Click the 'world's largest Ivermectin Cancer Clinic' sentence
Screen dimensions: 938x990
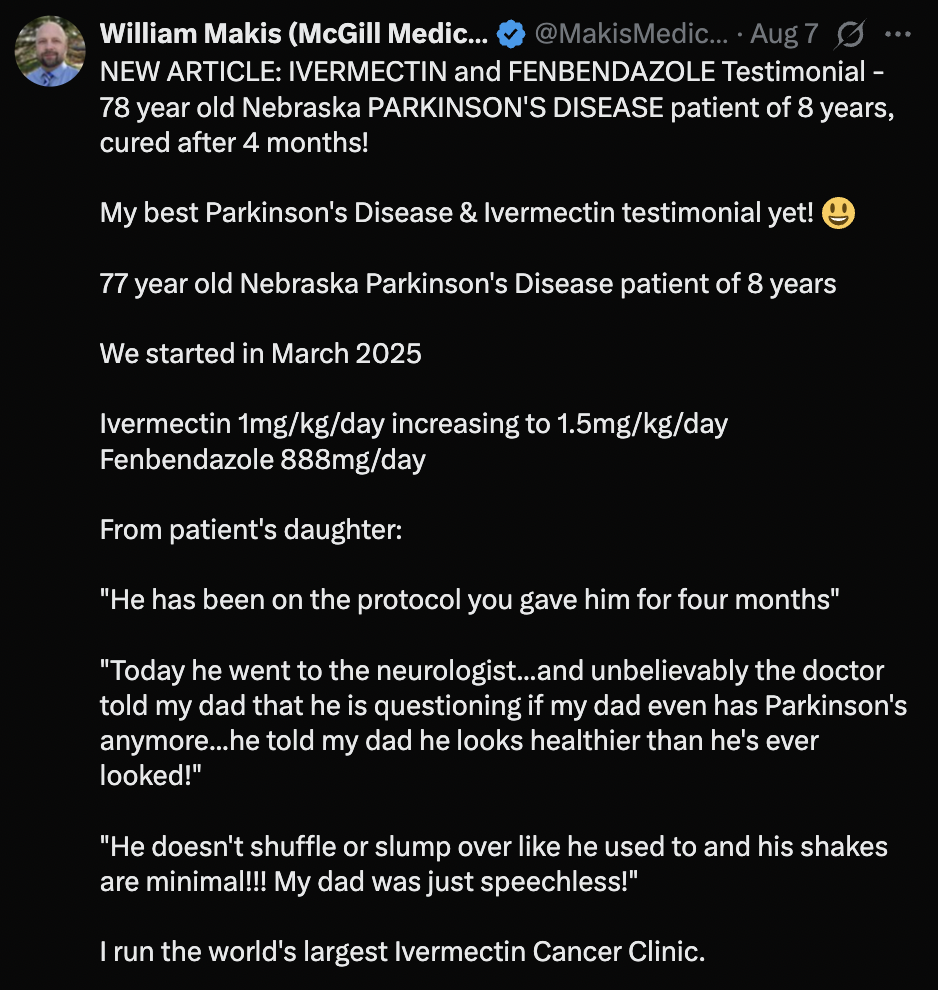click(x=403, y=952)
